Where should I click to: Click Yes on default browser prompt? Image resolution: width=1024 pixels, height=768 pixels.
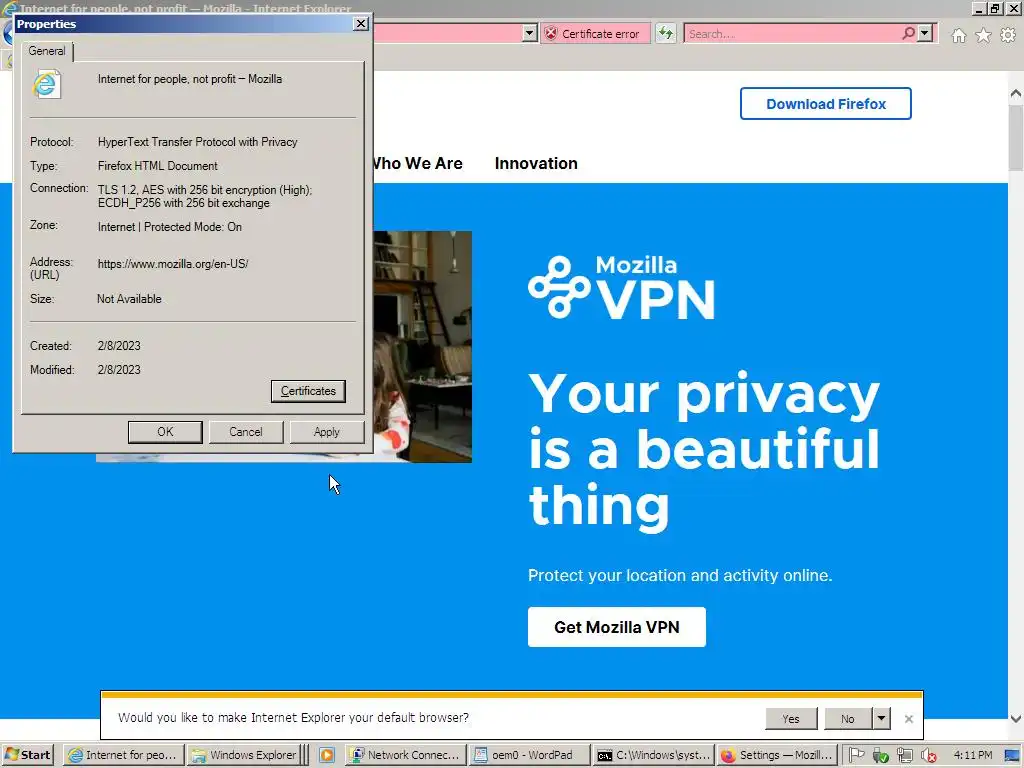tap(791, 718)
